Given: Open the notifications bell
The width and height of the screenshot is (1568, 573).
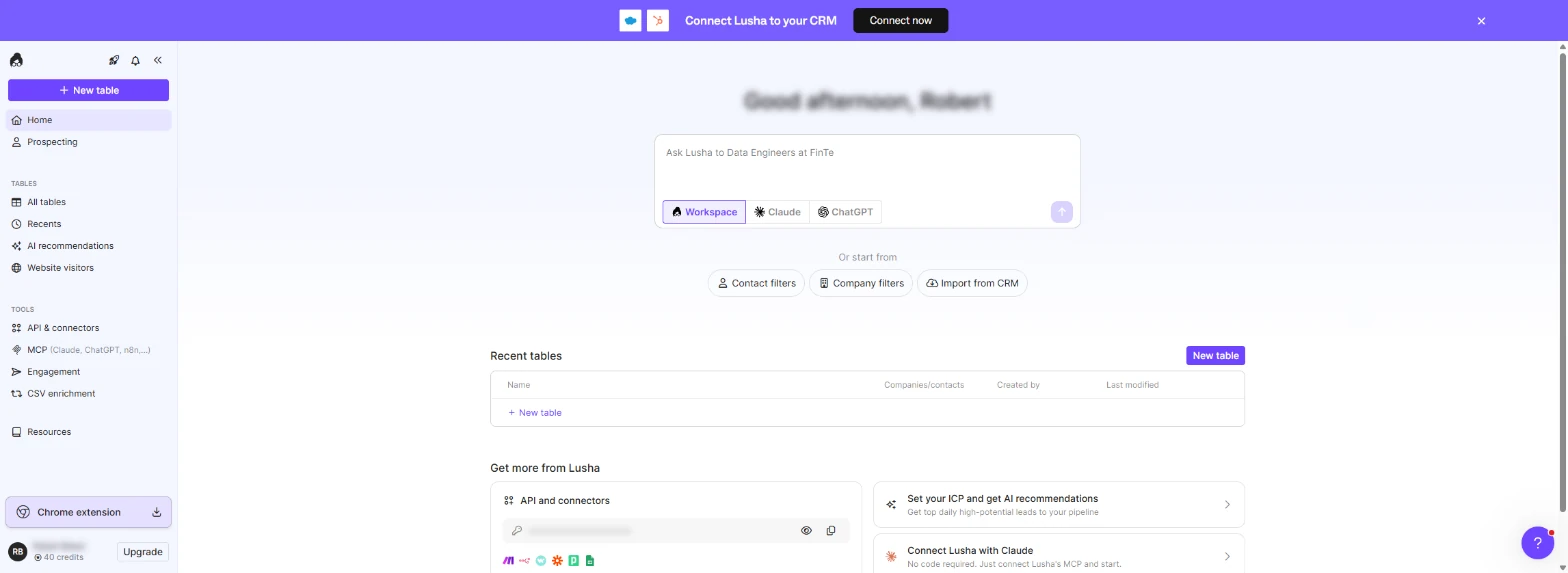Looking at the screenshot, I should (x=136, y=61).
